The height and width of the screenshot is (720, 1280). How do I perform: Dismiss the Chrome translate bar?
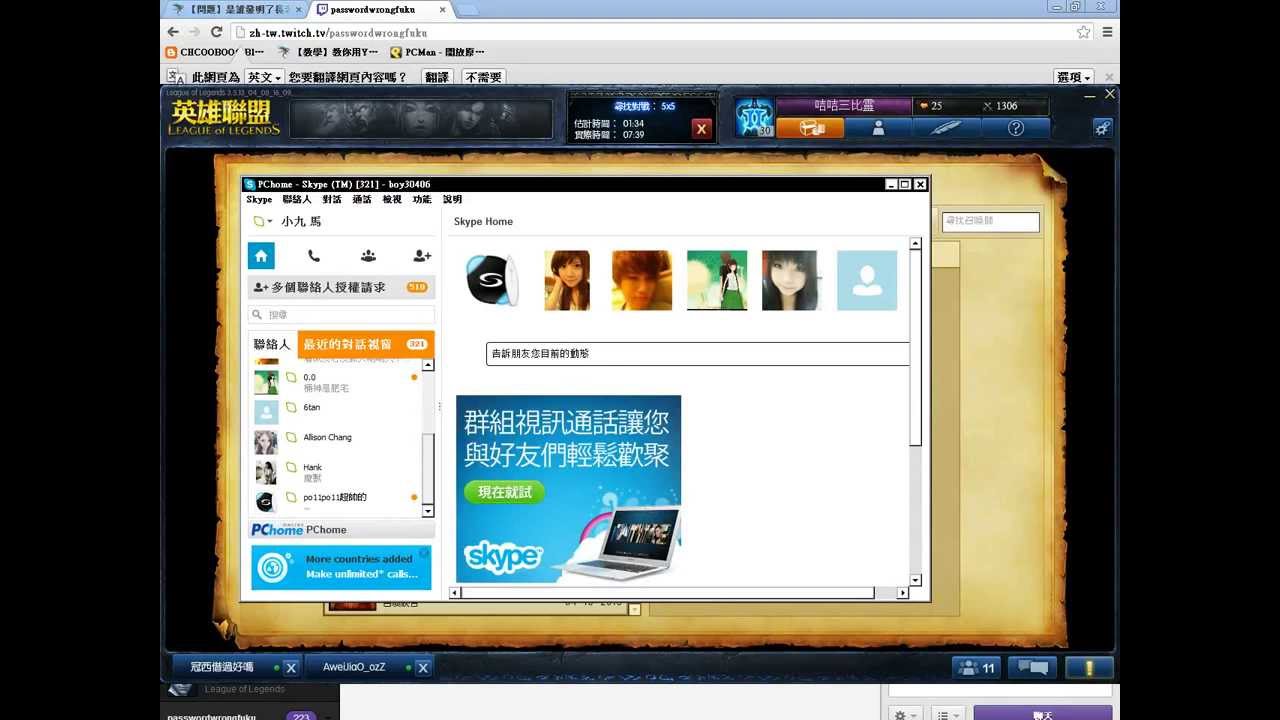[x=1109, y=77]
